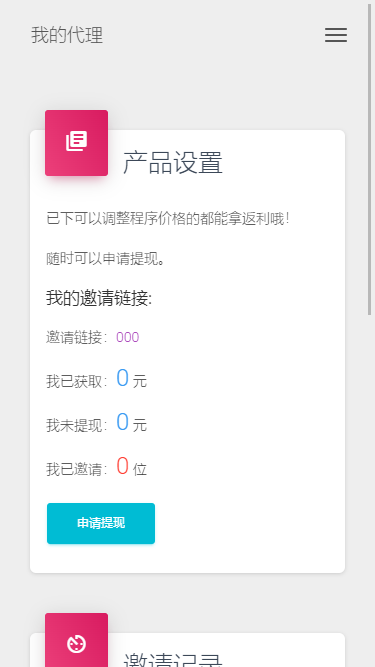The width and height of the screenshot is (375, 667).
Task: Click the 已下可以调整程序价格 description line
Action: click(168, 219)
